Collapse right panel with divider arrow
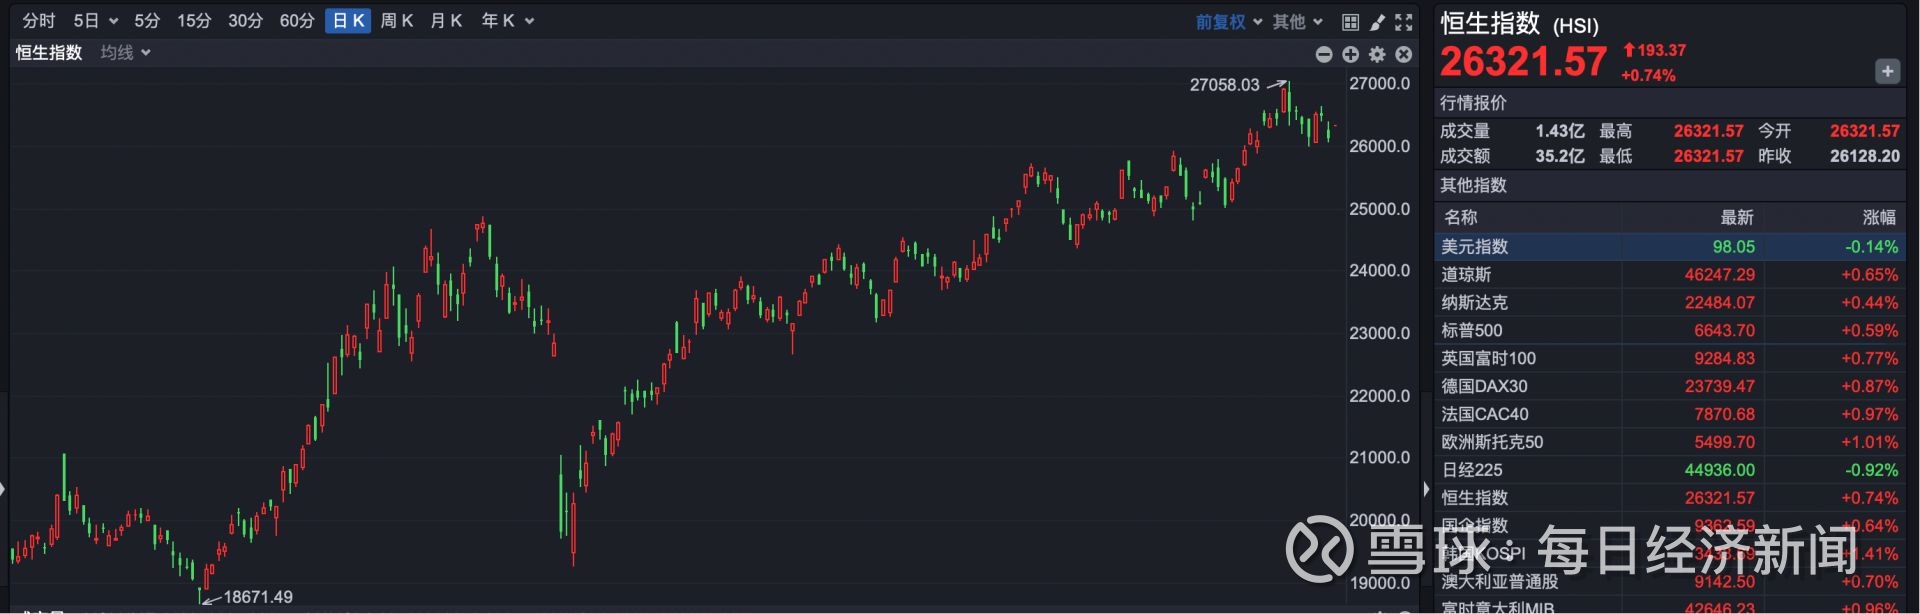The width and height of the screenshot is (1920, 614). 1426,489
